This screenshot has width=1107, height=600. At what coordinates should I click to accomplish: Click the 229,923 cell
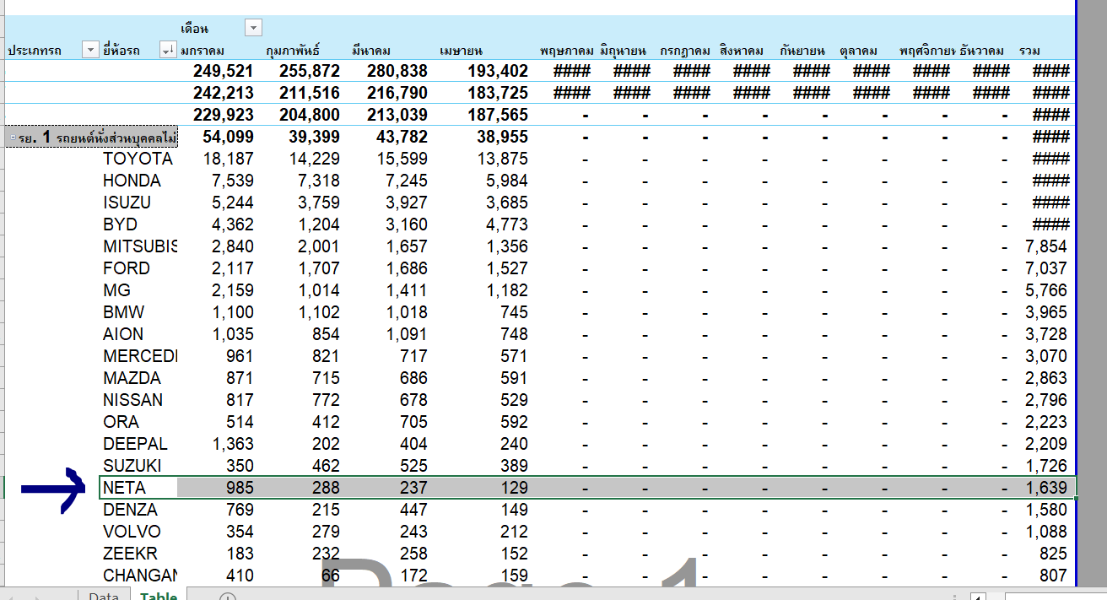[x=223, y=114]
